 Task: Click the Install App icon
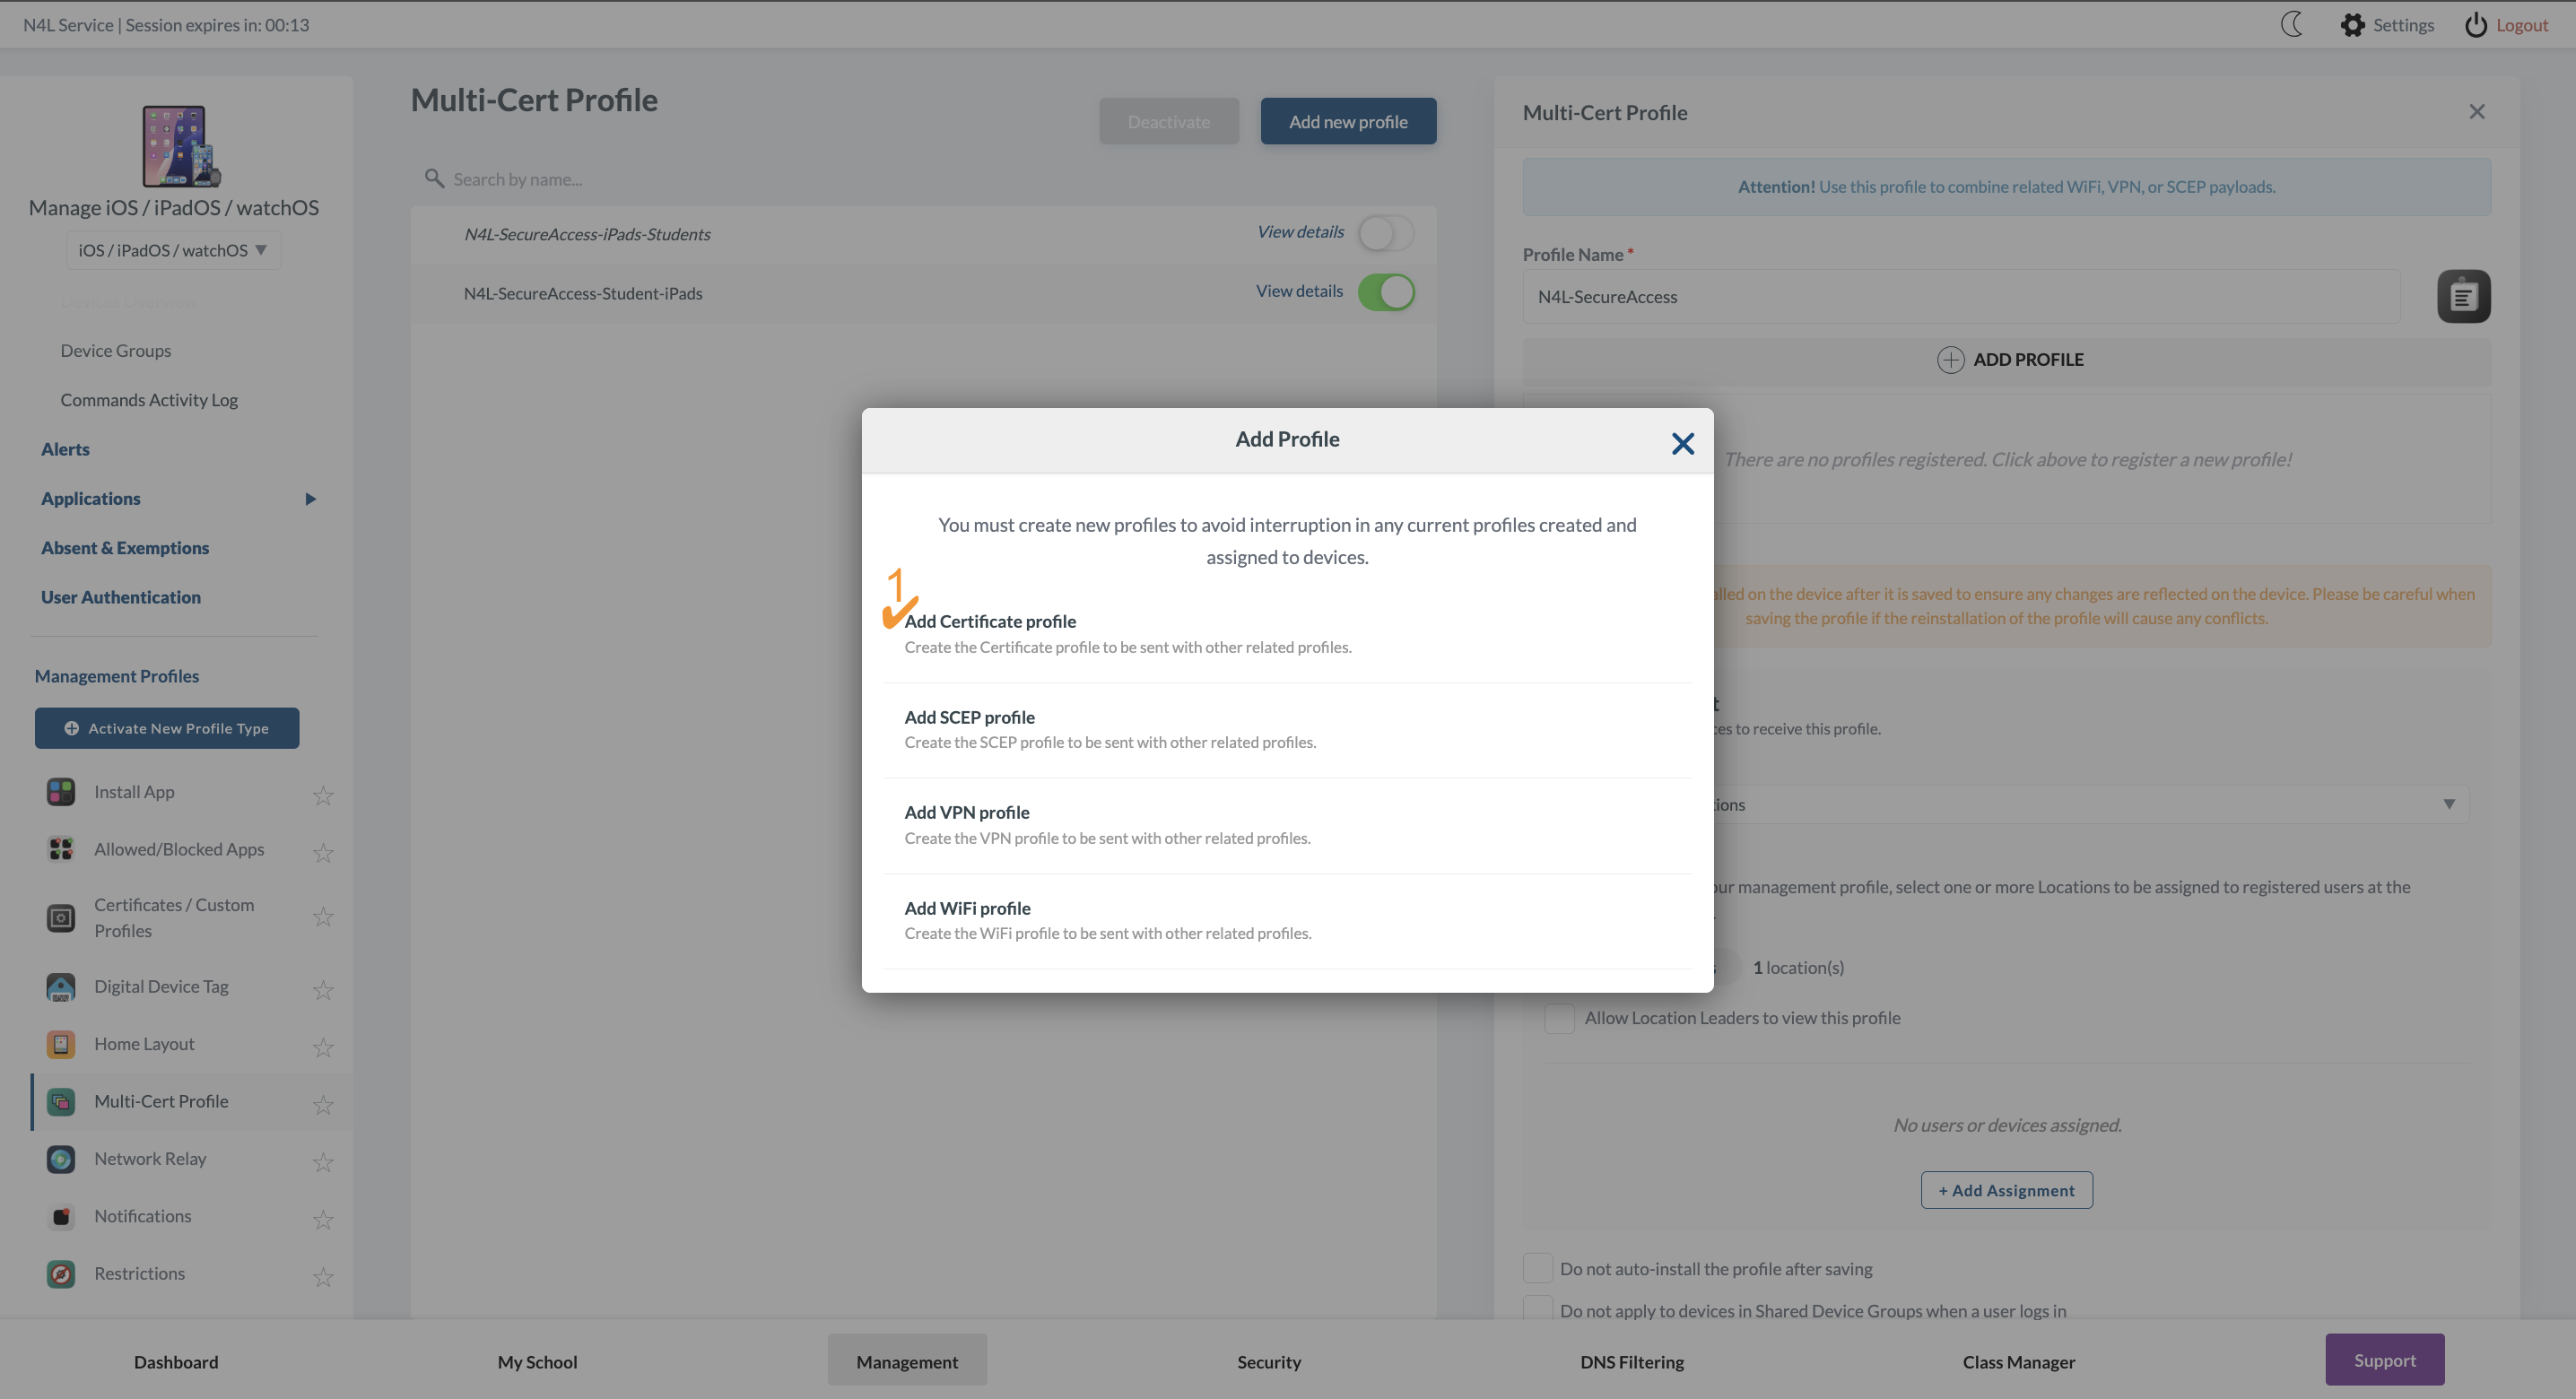point(61,792)
